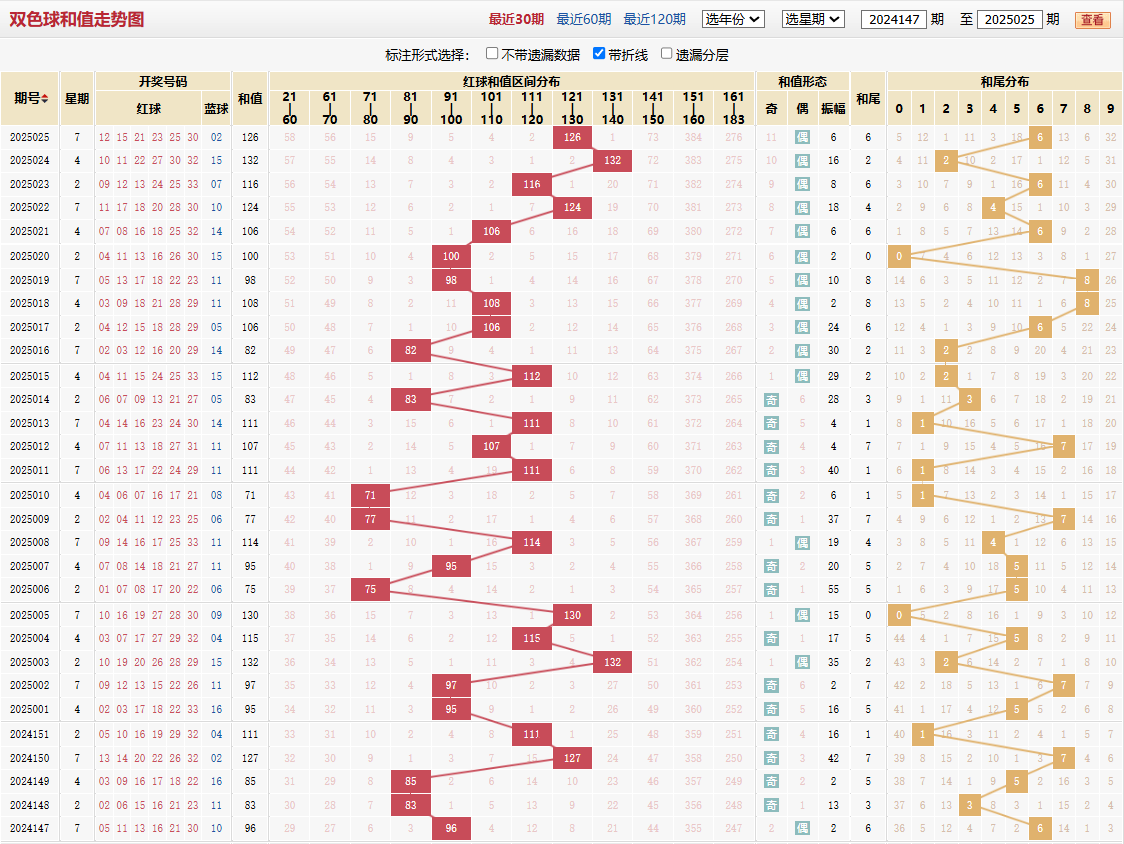This screenshot has width=1124, height=844.
Task: Click the red sum marker 127
Action: (x=572, y=758)
